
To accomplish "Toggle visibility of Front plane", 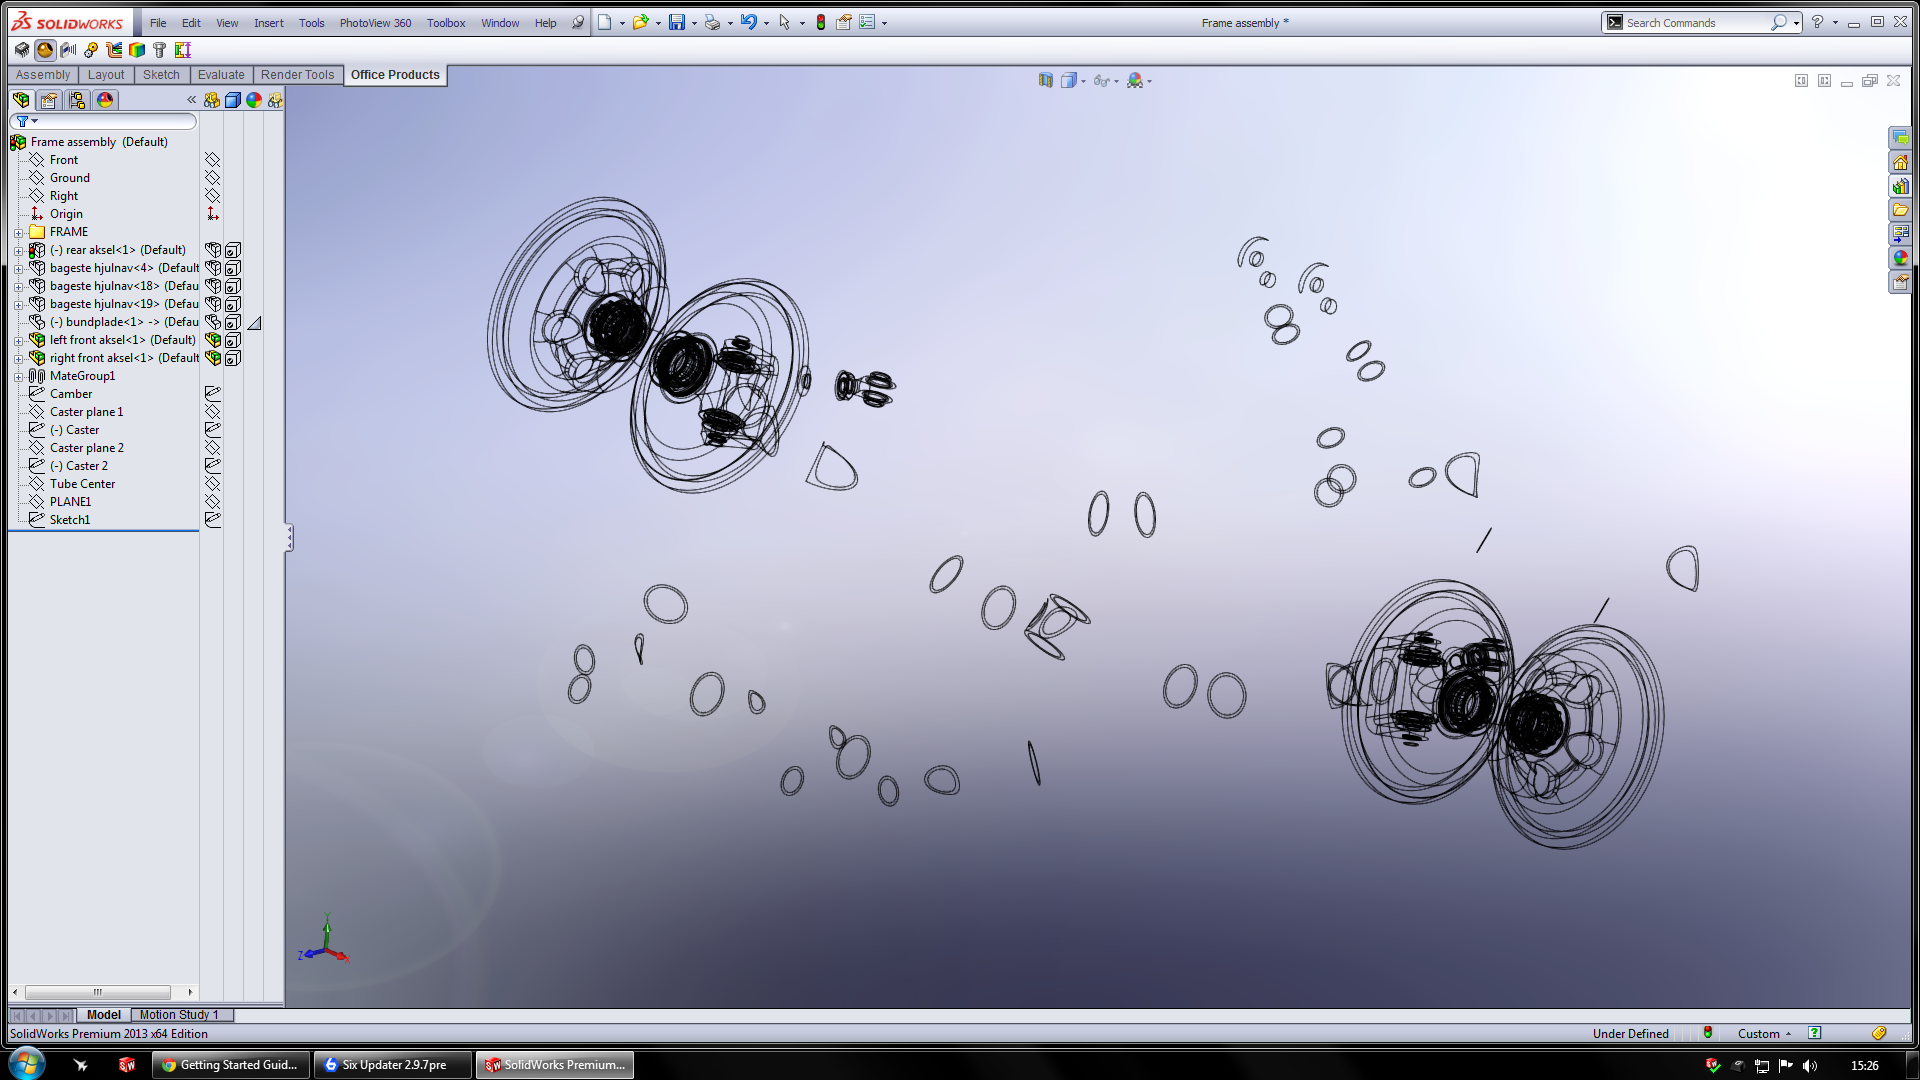I will point(212,160).
